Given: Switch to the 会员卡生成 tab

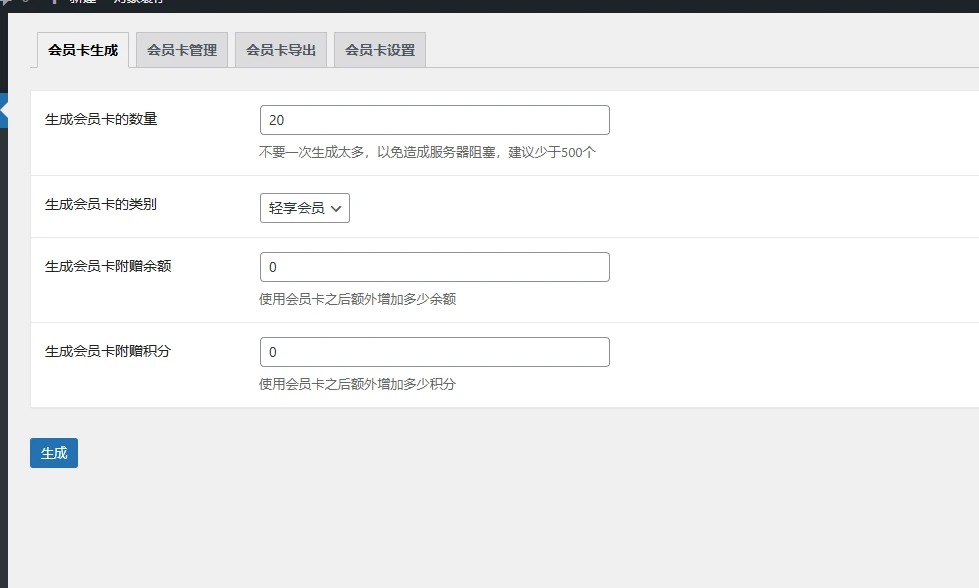Looking at the screenshot, I should click(x=83, y=50).
